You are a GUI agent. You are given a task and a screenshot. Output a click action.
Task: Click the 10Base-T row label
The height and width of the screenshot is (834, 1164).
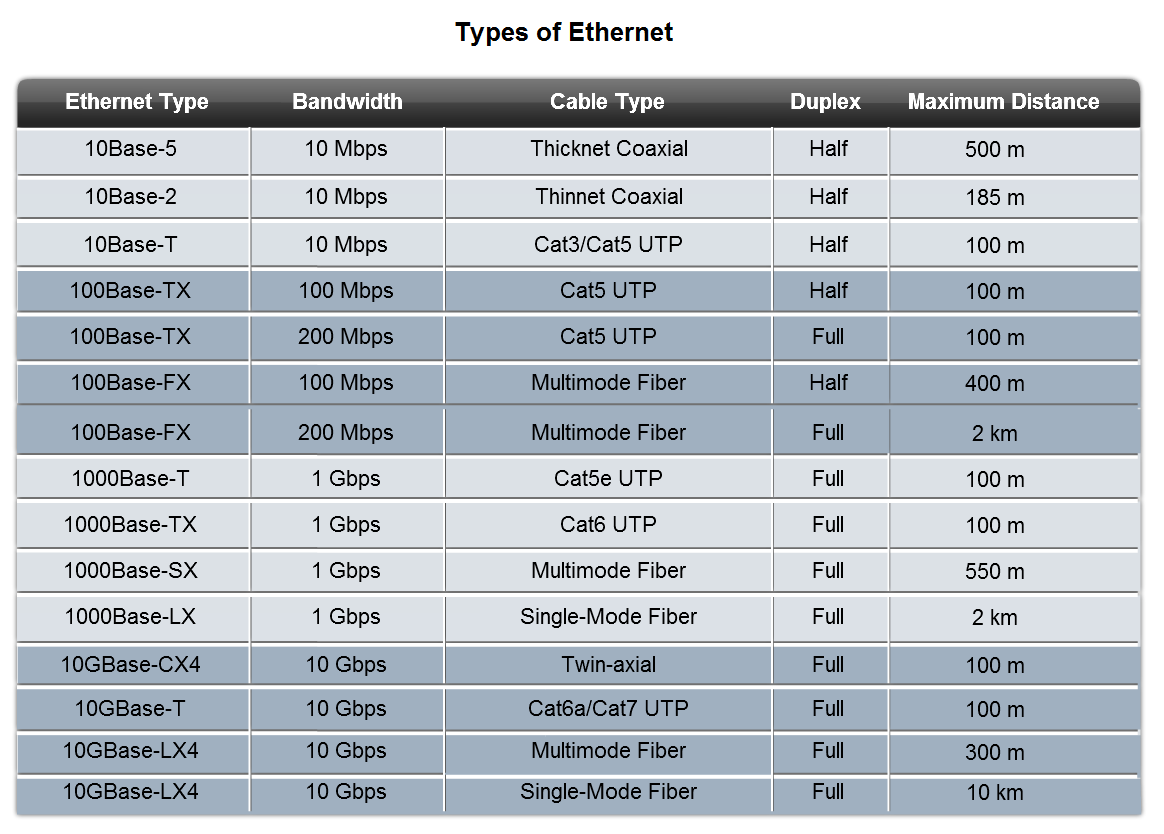(x=131, y=244)
